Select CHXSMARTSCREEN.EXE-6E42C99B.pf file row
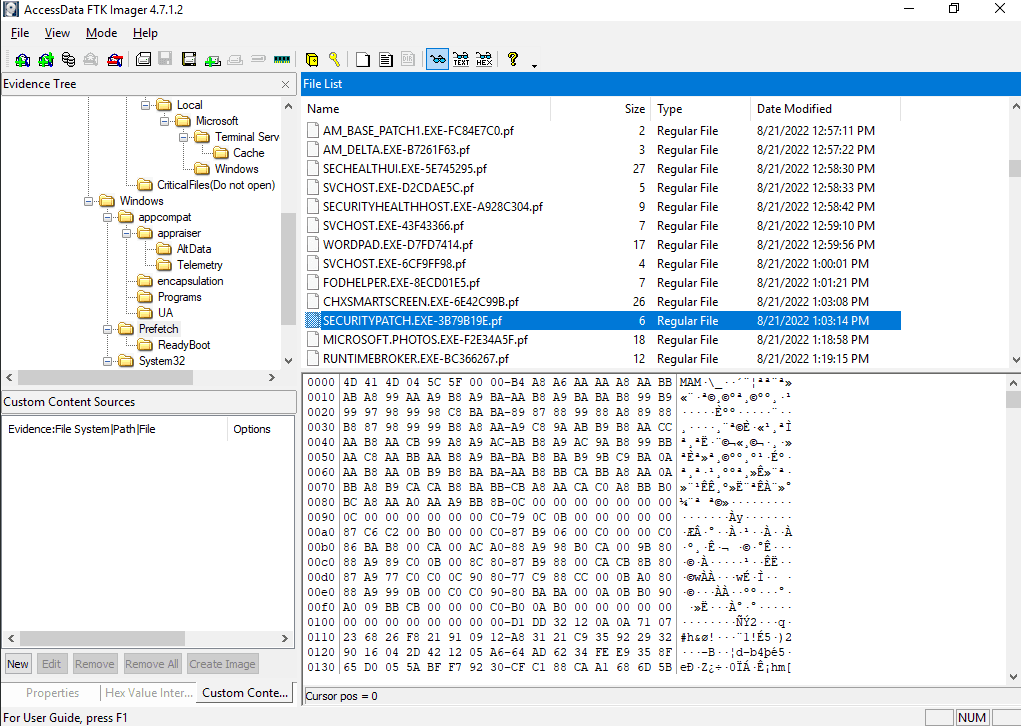 point(603,301)
